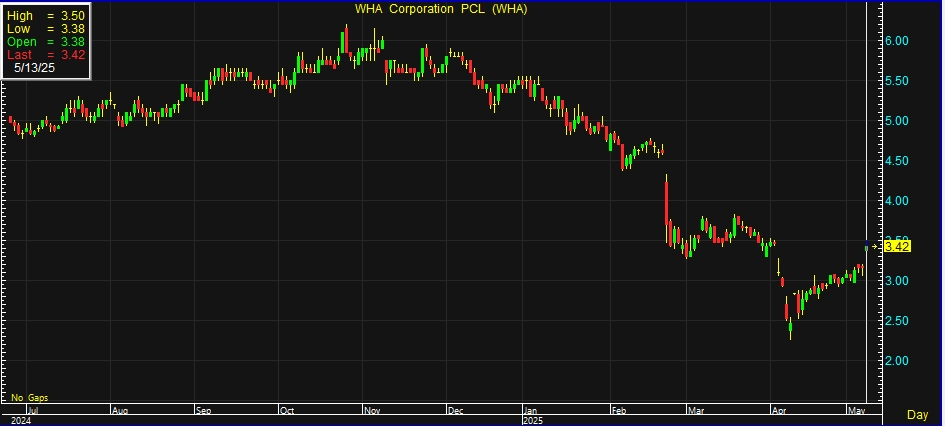Click the Sep label on the time axis
This screenshot has width=945, height=426.
tap(204, 411)
